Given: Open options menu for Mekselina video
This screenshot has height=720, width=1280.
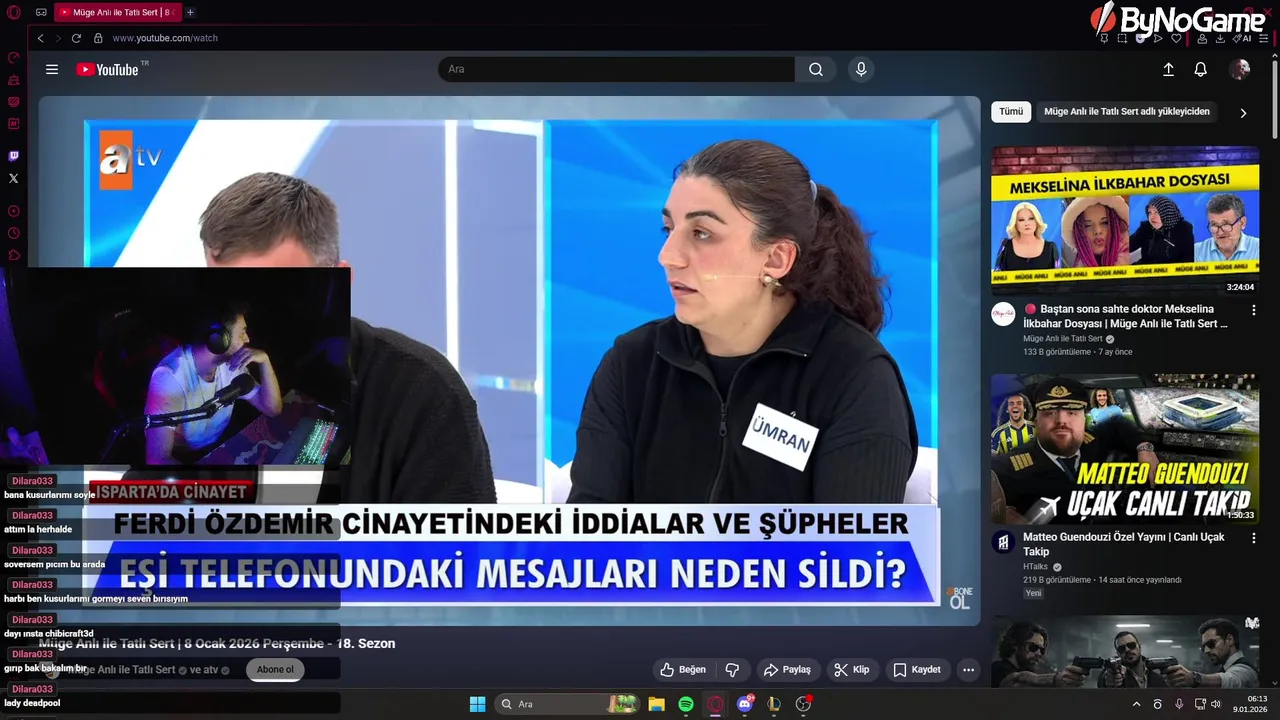Looking at the screenshot, I should [x=1253, y=311].
